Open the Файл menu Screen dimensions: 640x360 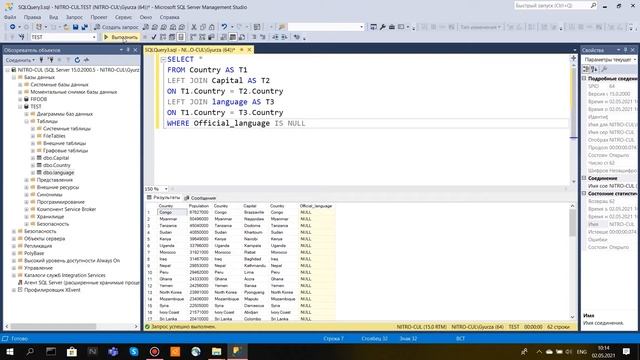coord(10,17)
